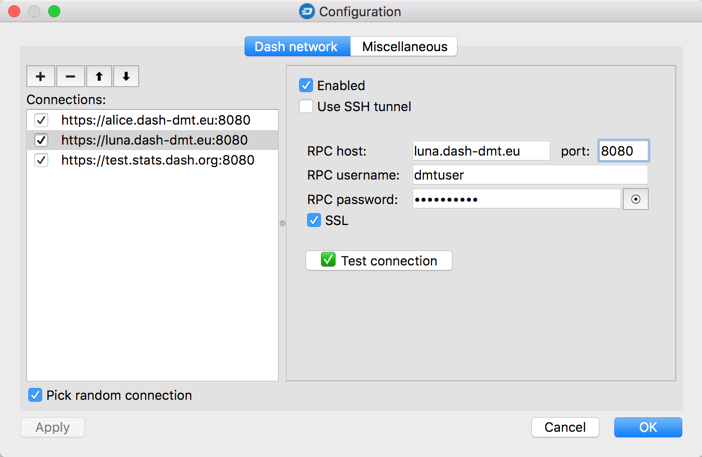Reveal RPC password with eye button
This screenshot has height=457, width=702.
pyautogui.click(x=636, y=199)
